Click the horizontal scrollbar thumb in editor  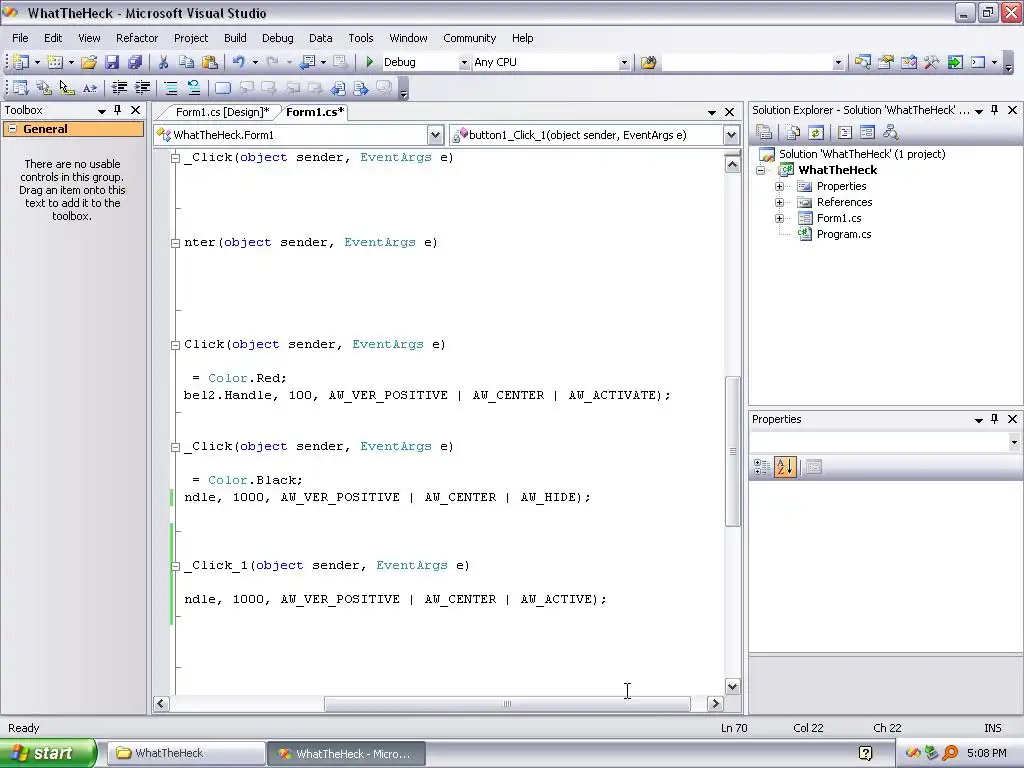[x=507, y=703]
